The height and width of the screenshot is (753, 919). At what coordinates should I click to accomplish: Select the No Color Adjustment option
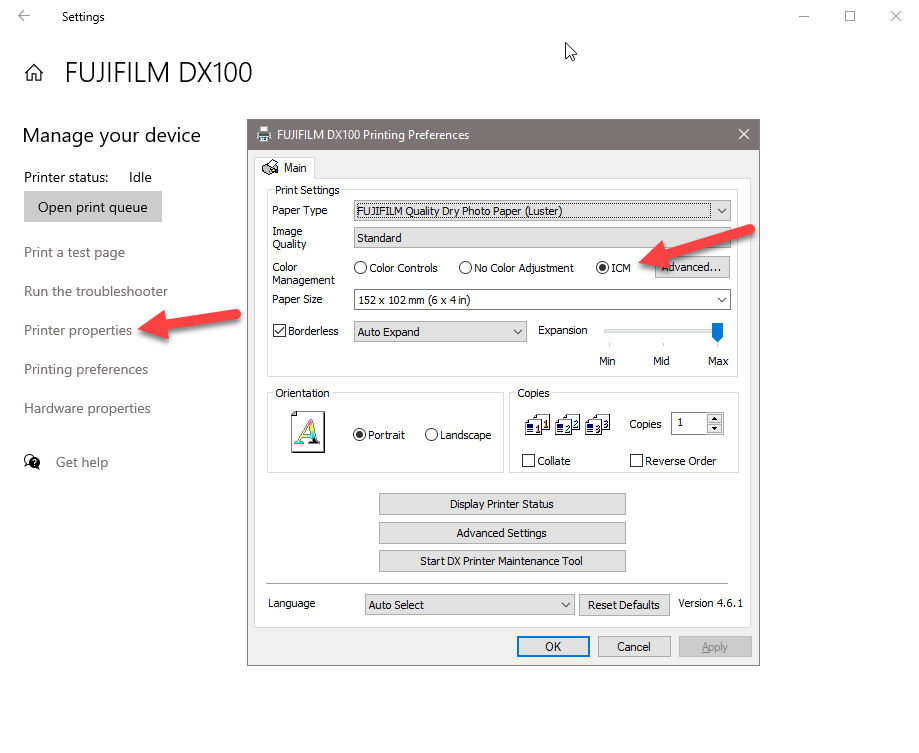coord(465,268)
